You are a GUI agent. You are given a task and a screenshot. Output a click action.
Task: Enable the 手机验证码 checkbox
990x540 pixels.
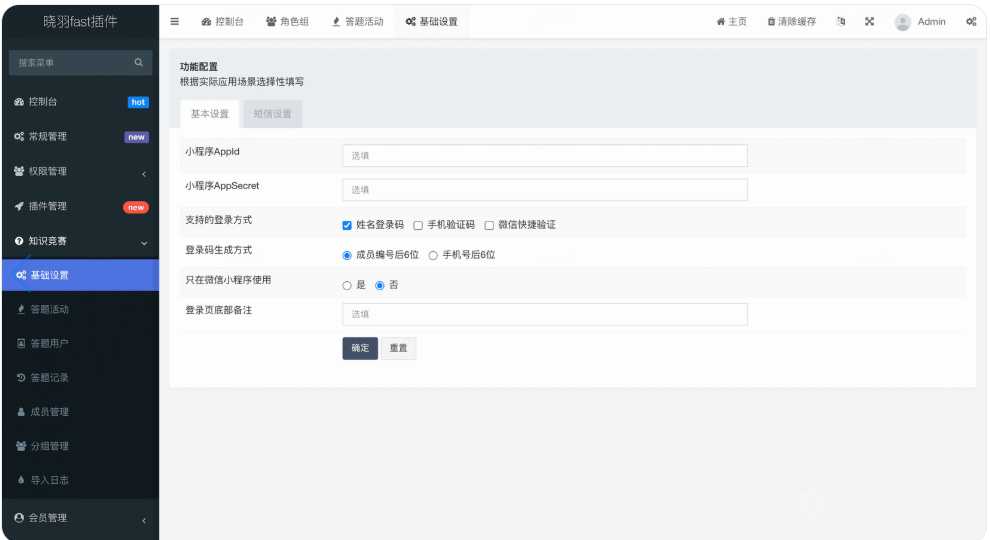pyautogui.click(x=418, y=225)
